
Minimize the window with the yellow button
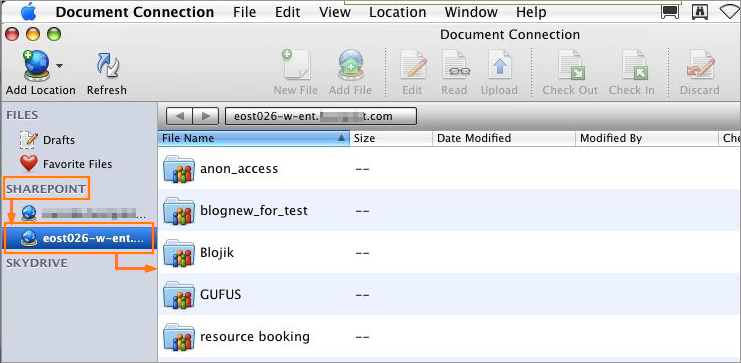tap(33, 34)
